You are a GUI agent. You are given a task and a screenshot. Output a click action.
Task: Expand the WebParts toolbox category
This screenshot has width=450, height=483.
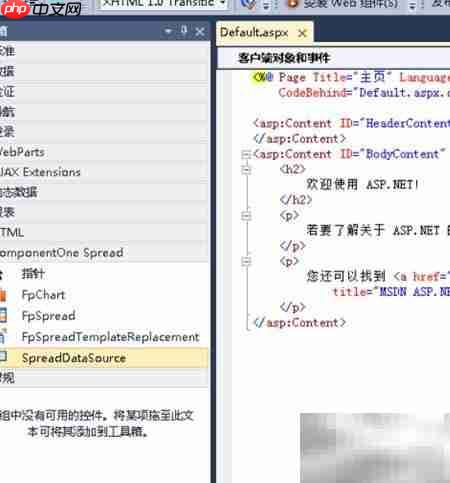(x=104, y=152)
